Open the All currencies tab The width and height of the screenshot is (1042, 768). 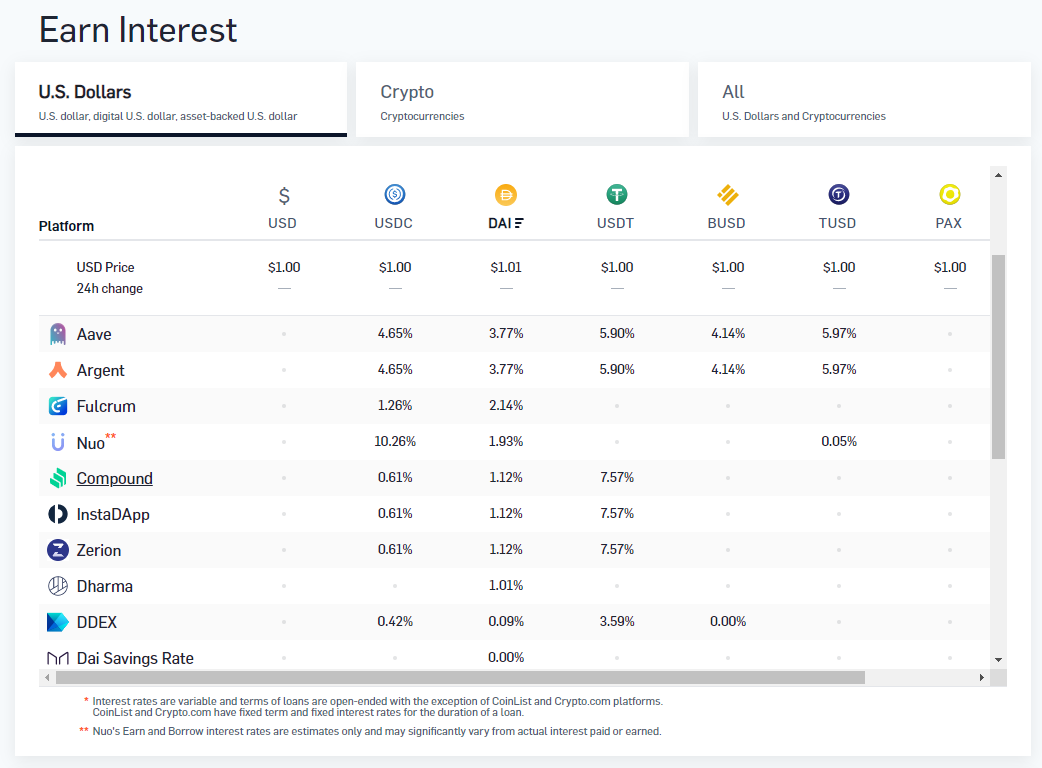(x=864, y=100)
